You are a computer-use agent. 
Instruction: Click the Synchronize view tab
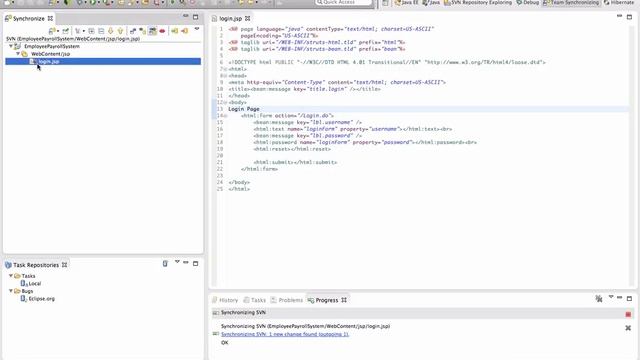[x=29, y=18]
